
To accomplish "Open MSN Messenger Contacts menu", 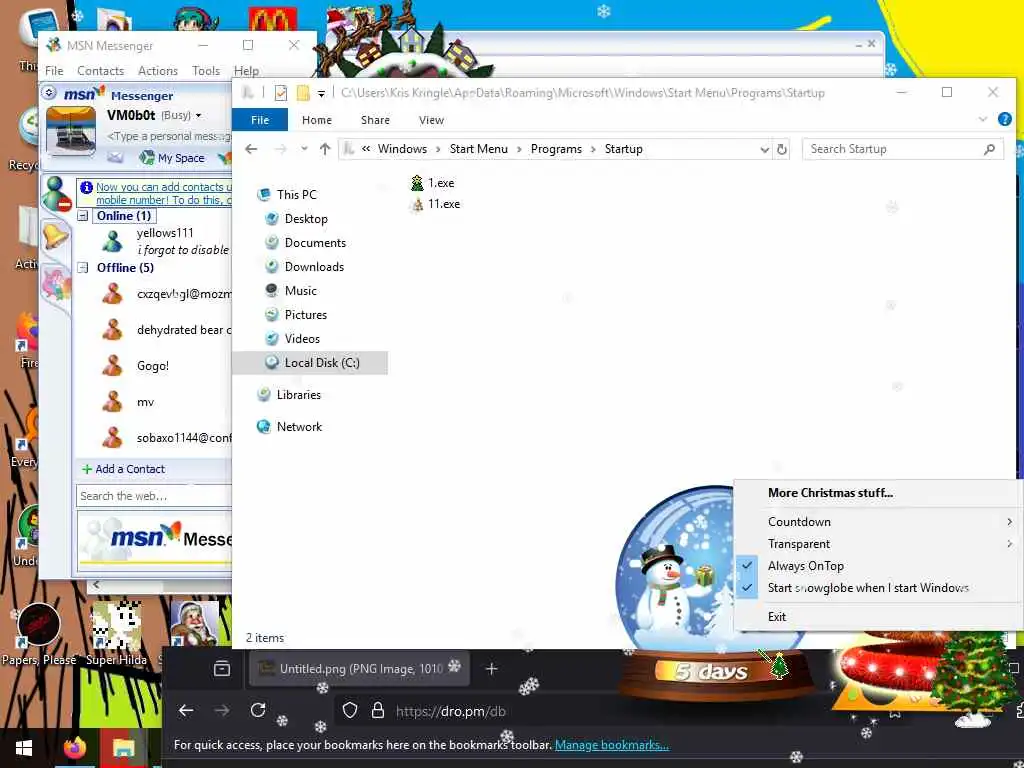I will pyautogui.click(x=101, y=71).
